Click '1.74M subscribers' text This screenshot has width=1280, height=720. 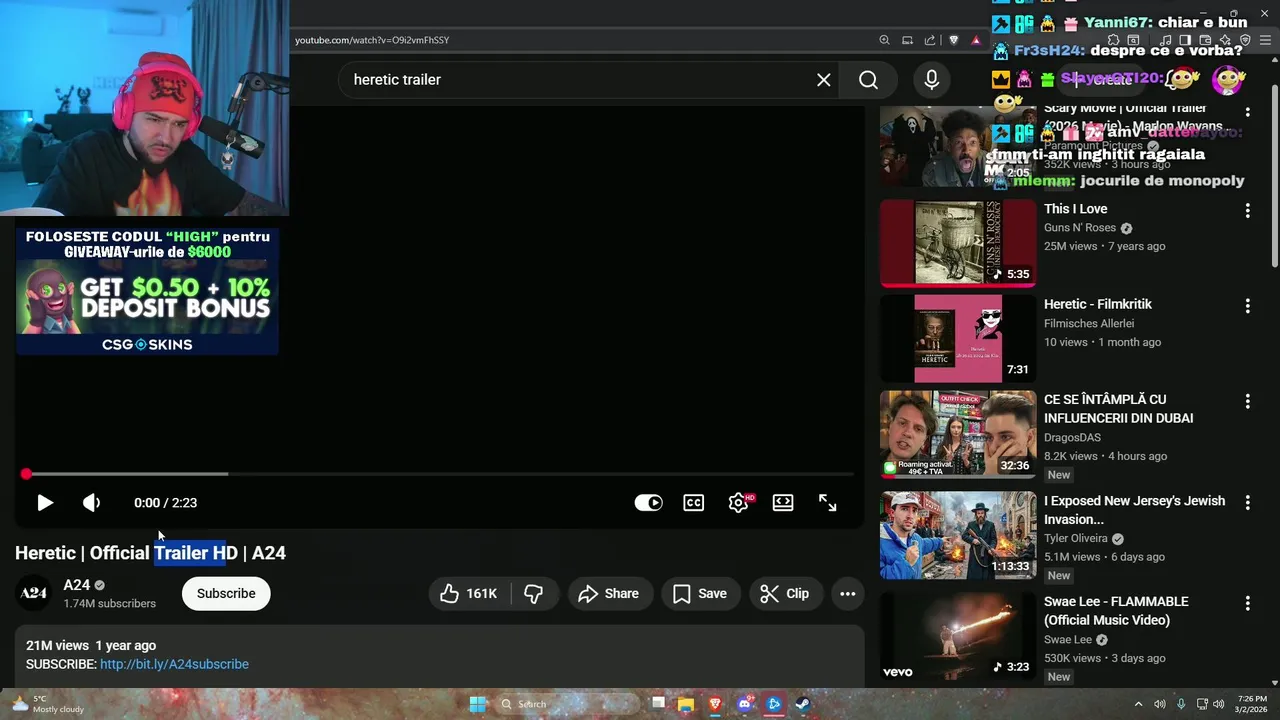pyautogui.click(x=110, y=604)
